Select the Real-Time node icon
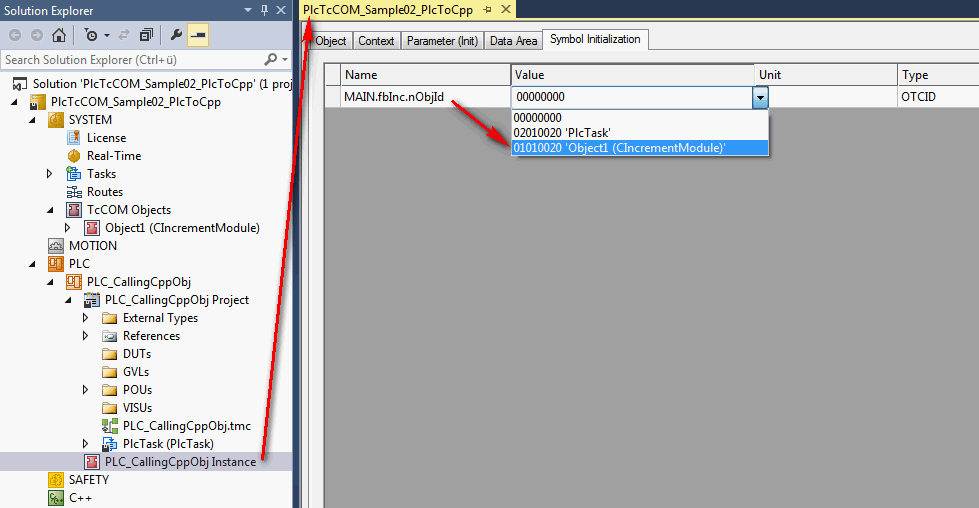 point(74,156)
